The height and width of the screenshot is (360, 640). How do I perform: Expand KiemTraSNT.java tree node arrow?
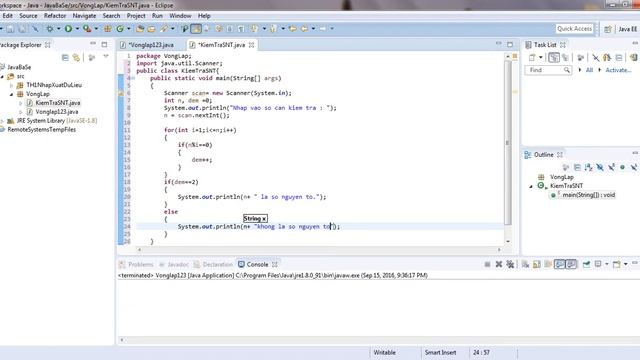[x=21, y=103]
